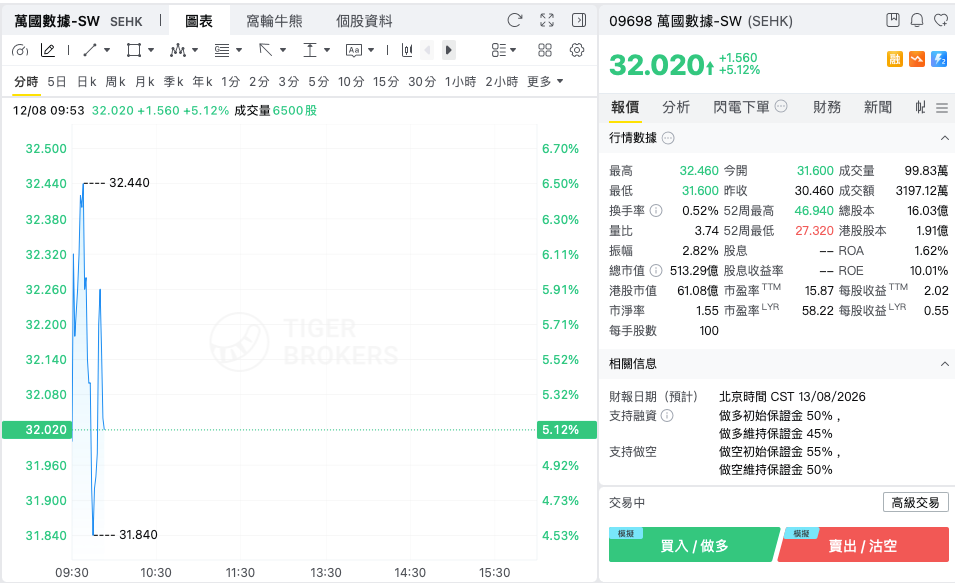This screenshot has height=583, width=955.
Task: Click info icon next to 總市值
Action: (x=656, y=270)
